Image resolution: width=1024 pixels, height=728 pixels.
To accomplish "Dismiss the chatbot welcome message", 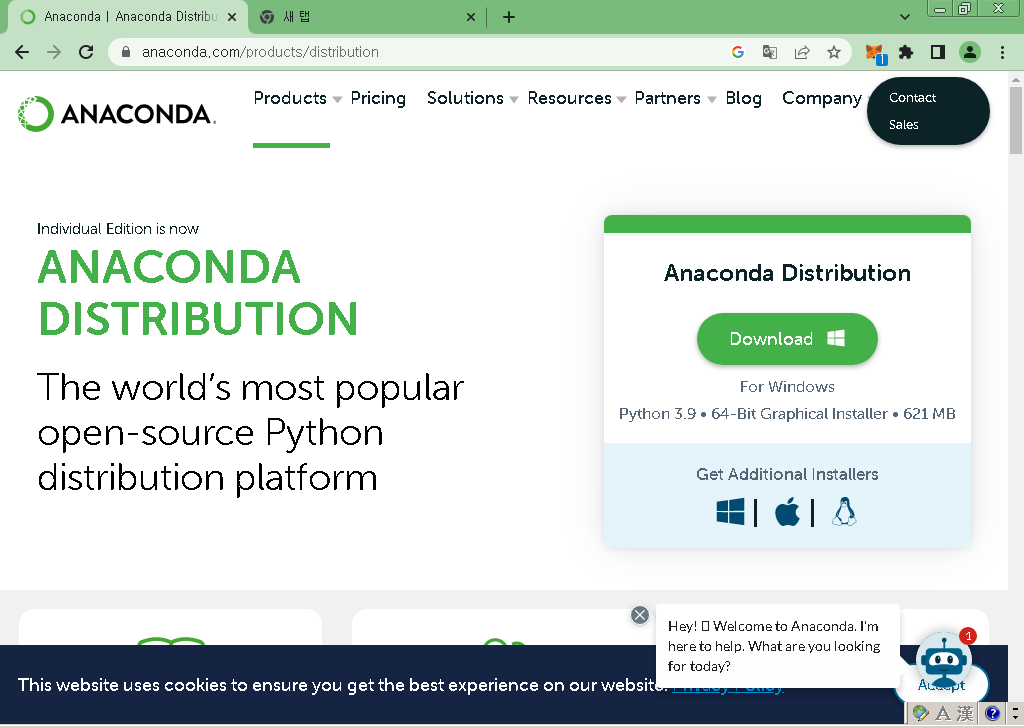I will click(x=640, y=615).
